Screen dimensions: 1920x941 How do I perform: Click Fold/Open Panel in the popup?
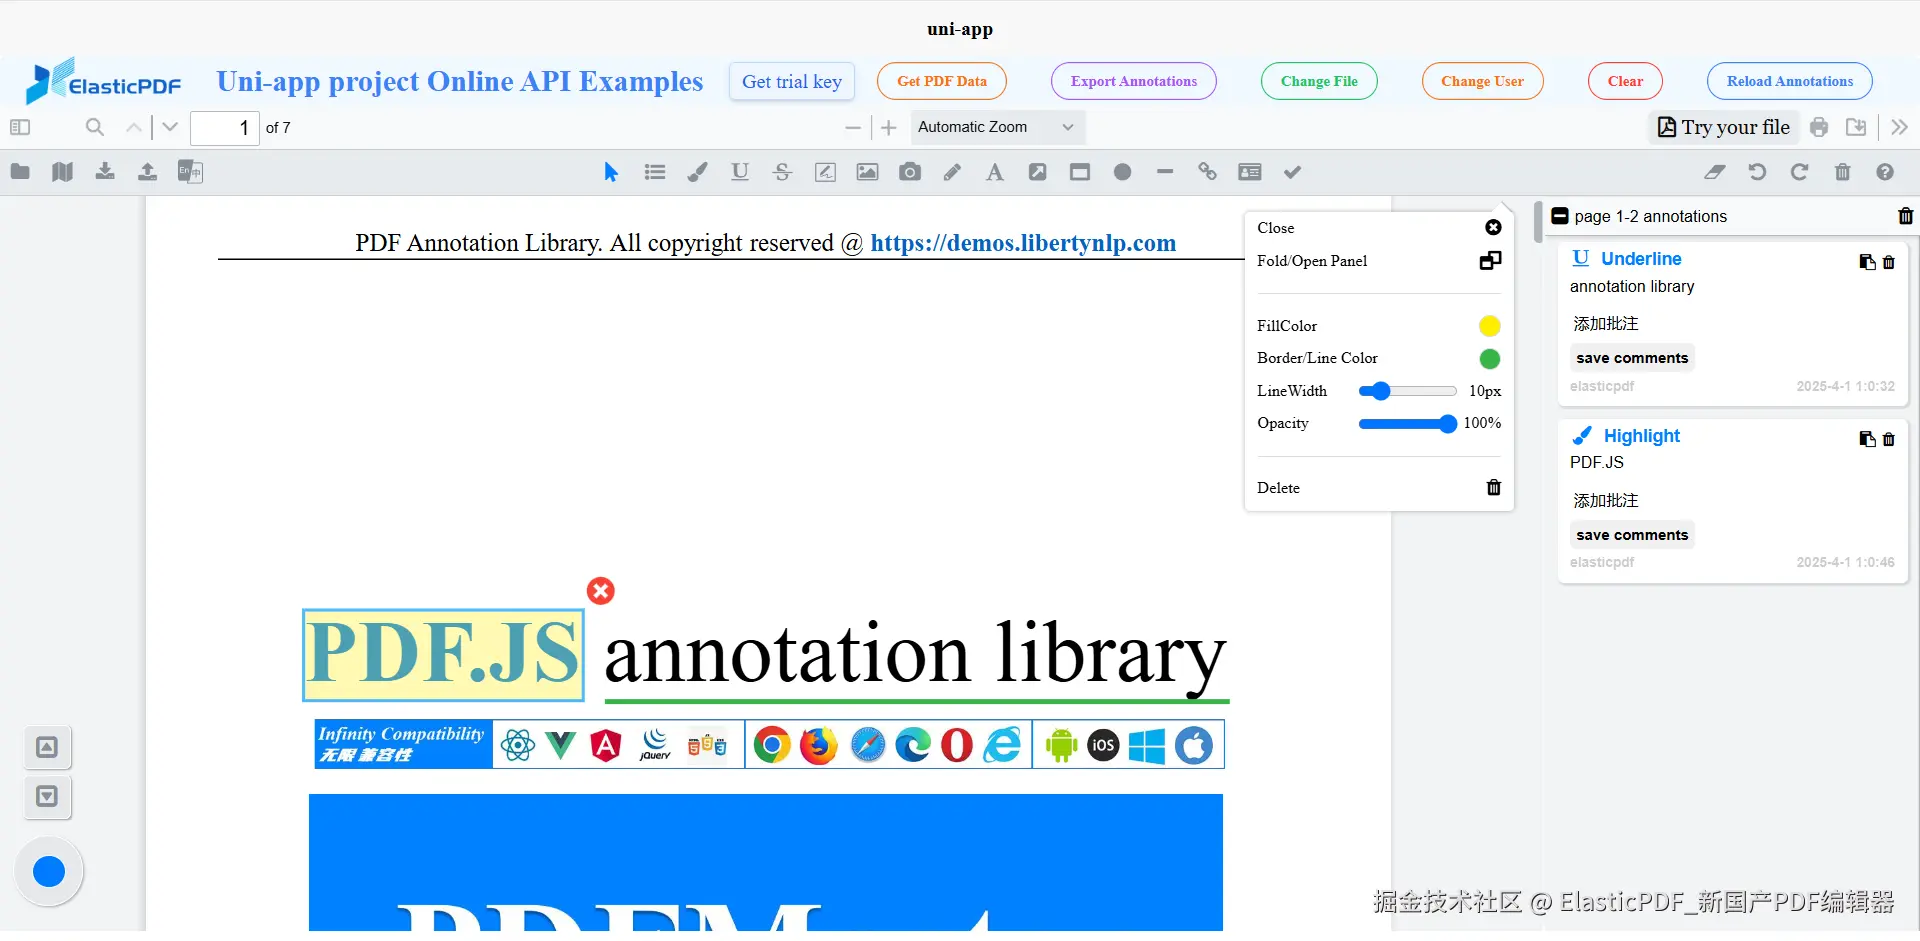(1379, 261)
